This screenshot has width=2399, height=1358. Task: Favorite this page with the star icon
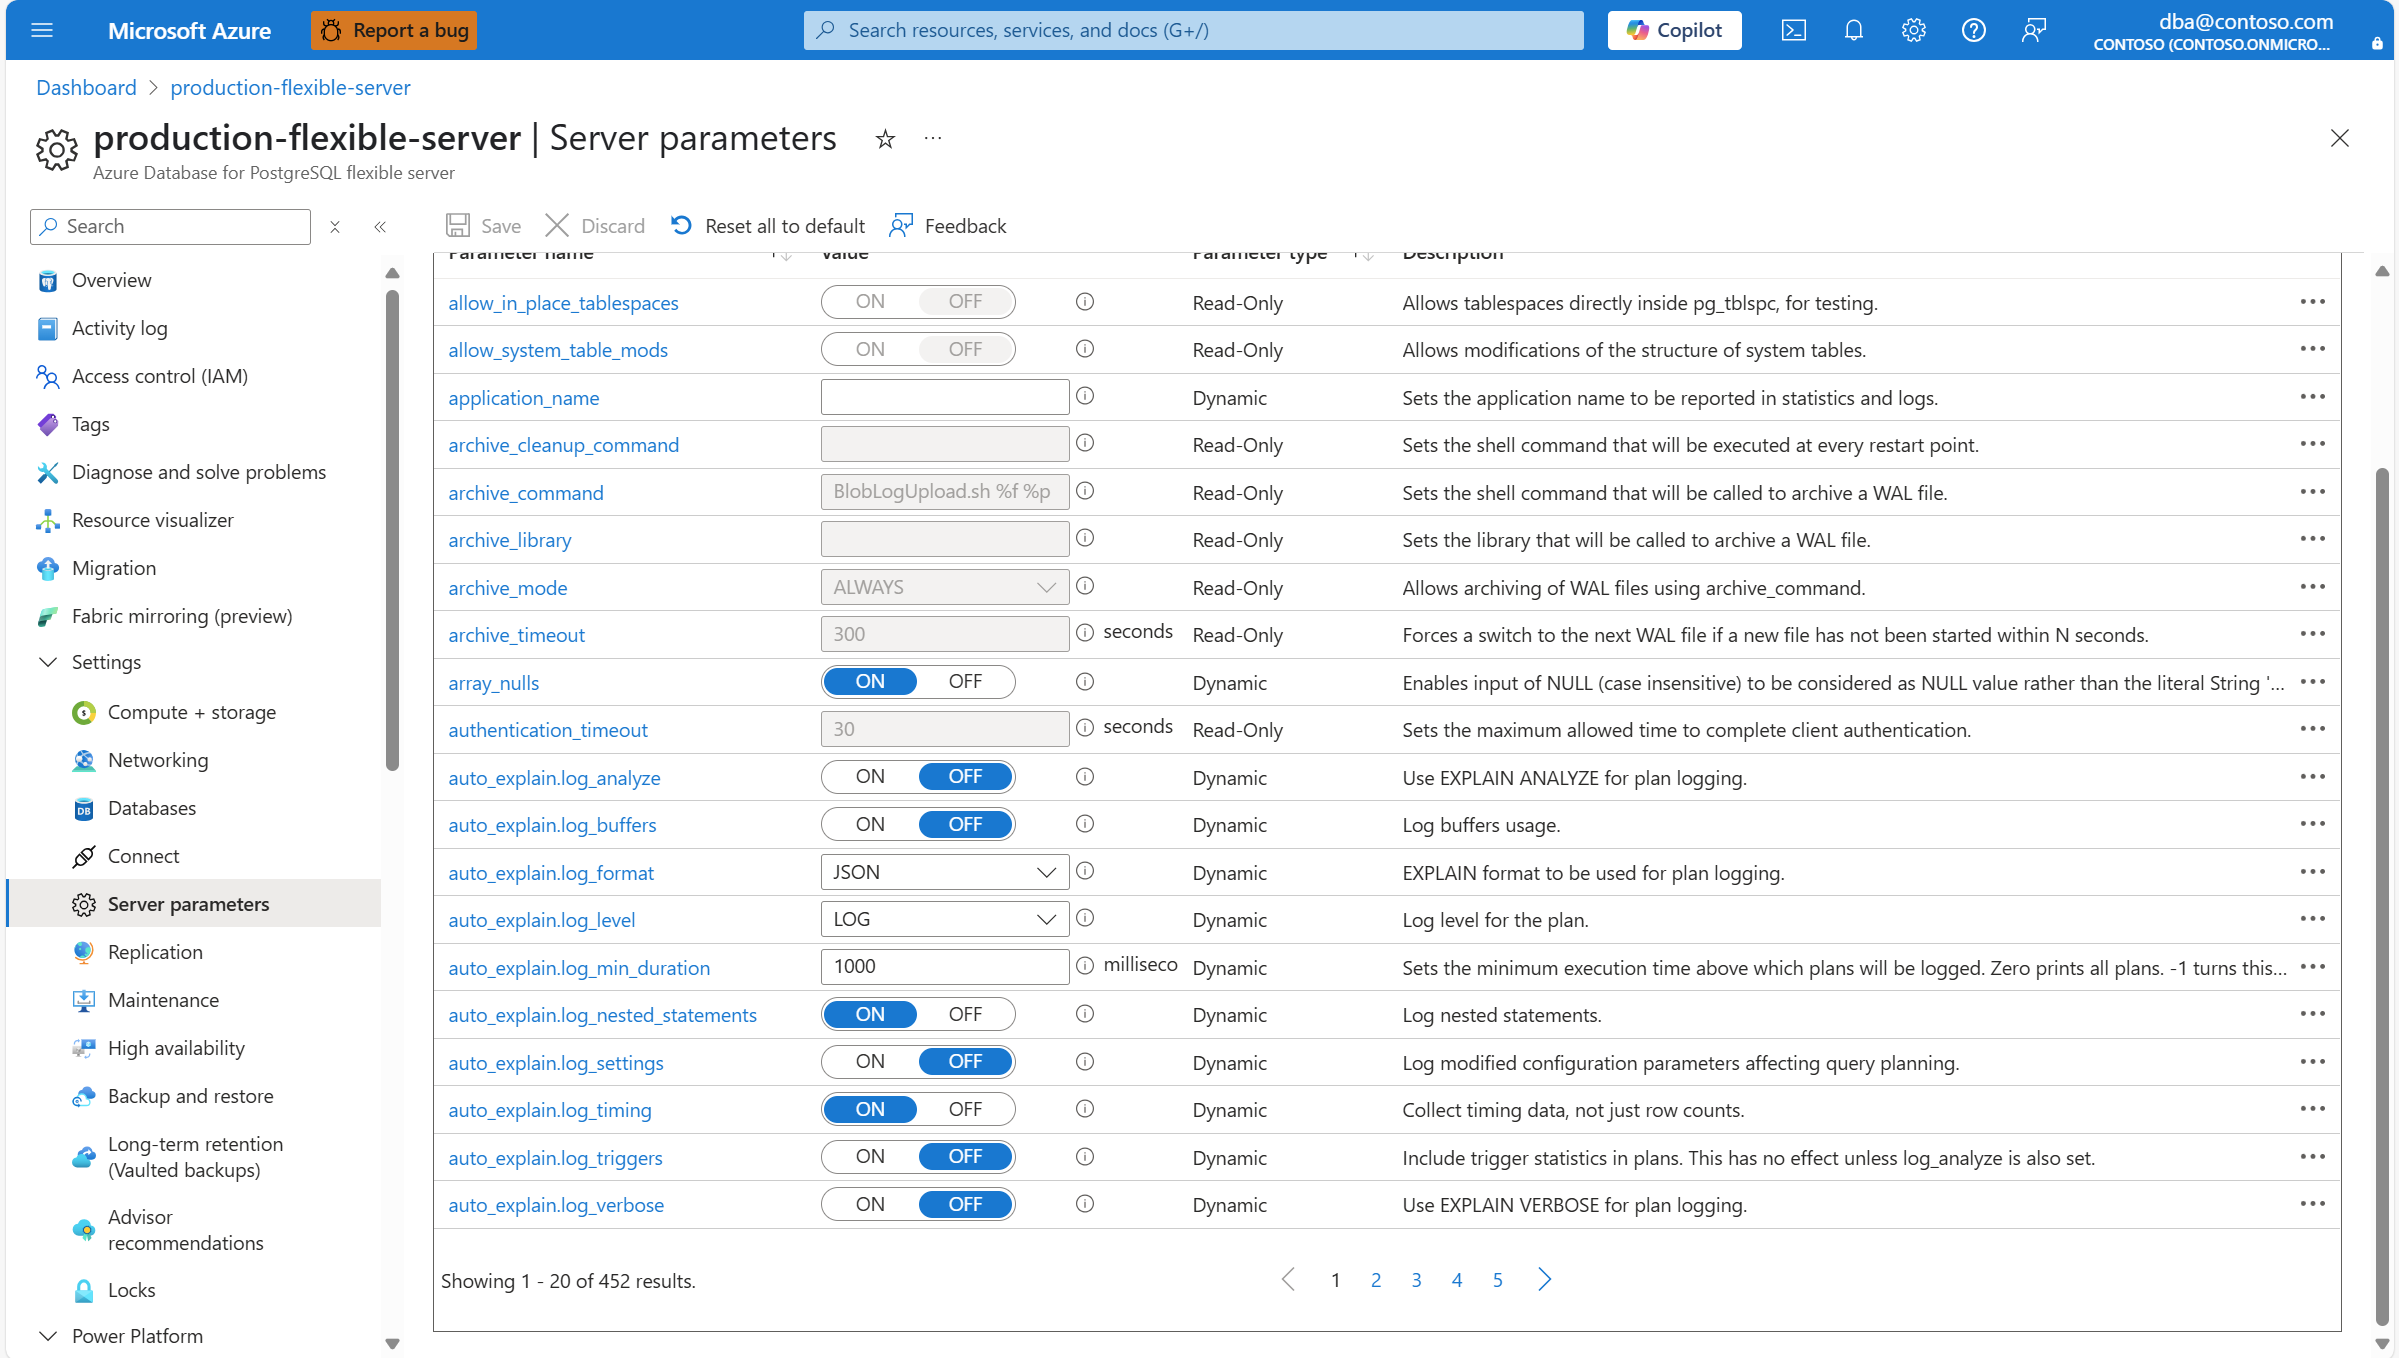click(885, 139)
